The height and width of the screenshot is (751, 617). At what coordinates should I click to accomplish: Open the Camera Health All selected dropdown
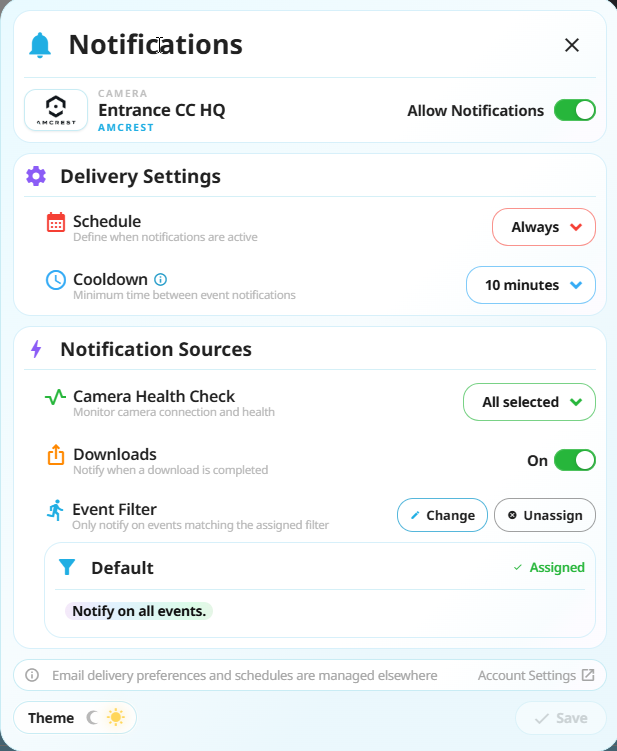pos(529,402)
